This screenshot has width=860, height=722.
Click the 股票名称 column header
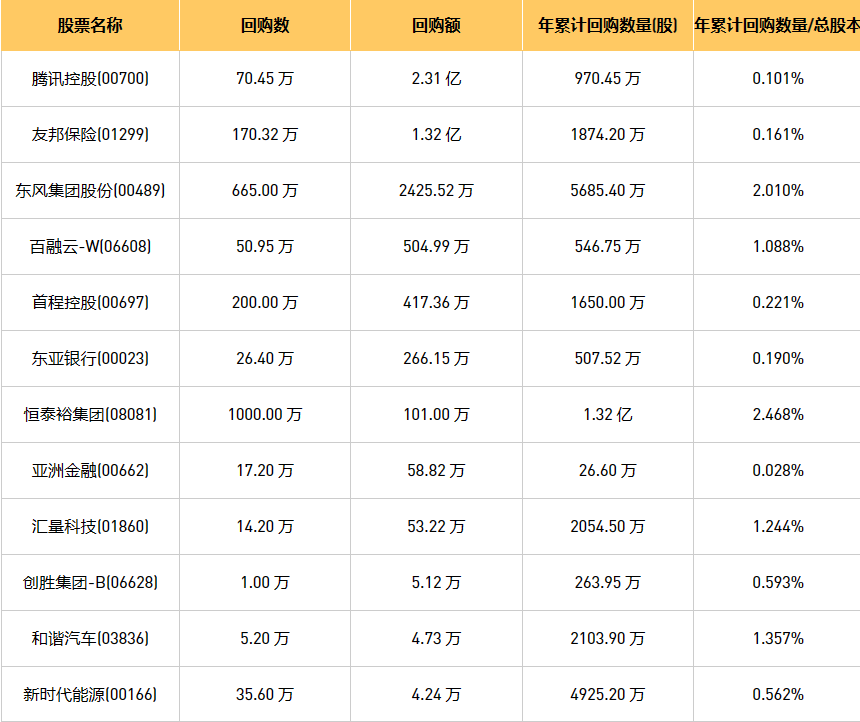(90, 26)
